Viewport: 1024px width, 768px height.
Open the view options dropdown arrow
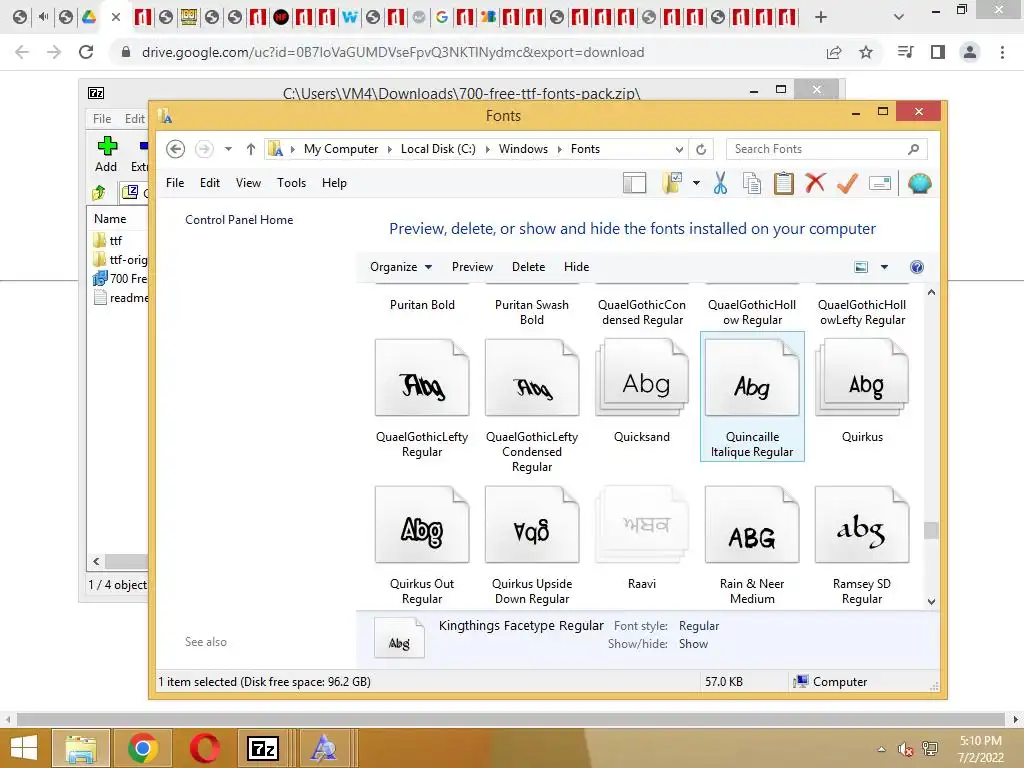(884, 266)
